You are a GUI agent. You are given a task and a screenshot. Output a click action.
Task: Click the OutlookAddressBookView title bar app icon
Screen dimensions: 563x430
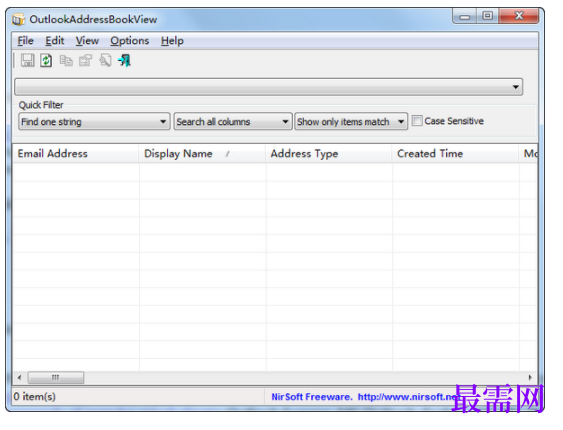coord(18,19)
